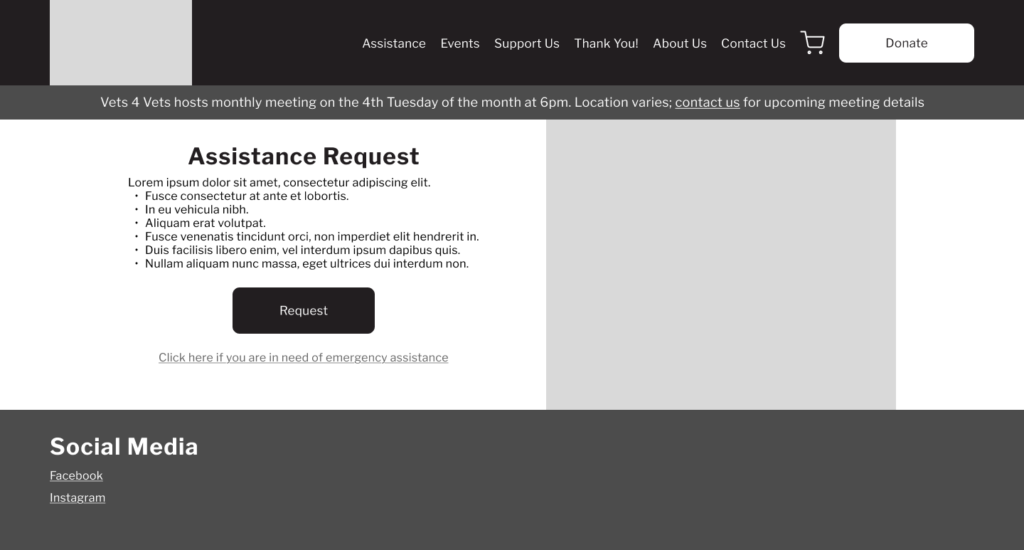Click Contact Us in the top navigation

click(x=752, y=44)
